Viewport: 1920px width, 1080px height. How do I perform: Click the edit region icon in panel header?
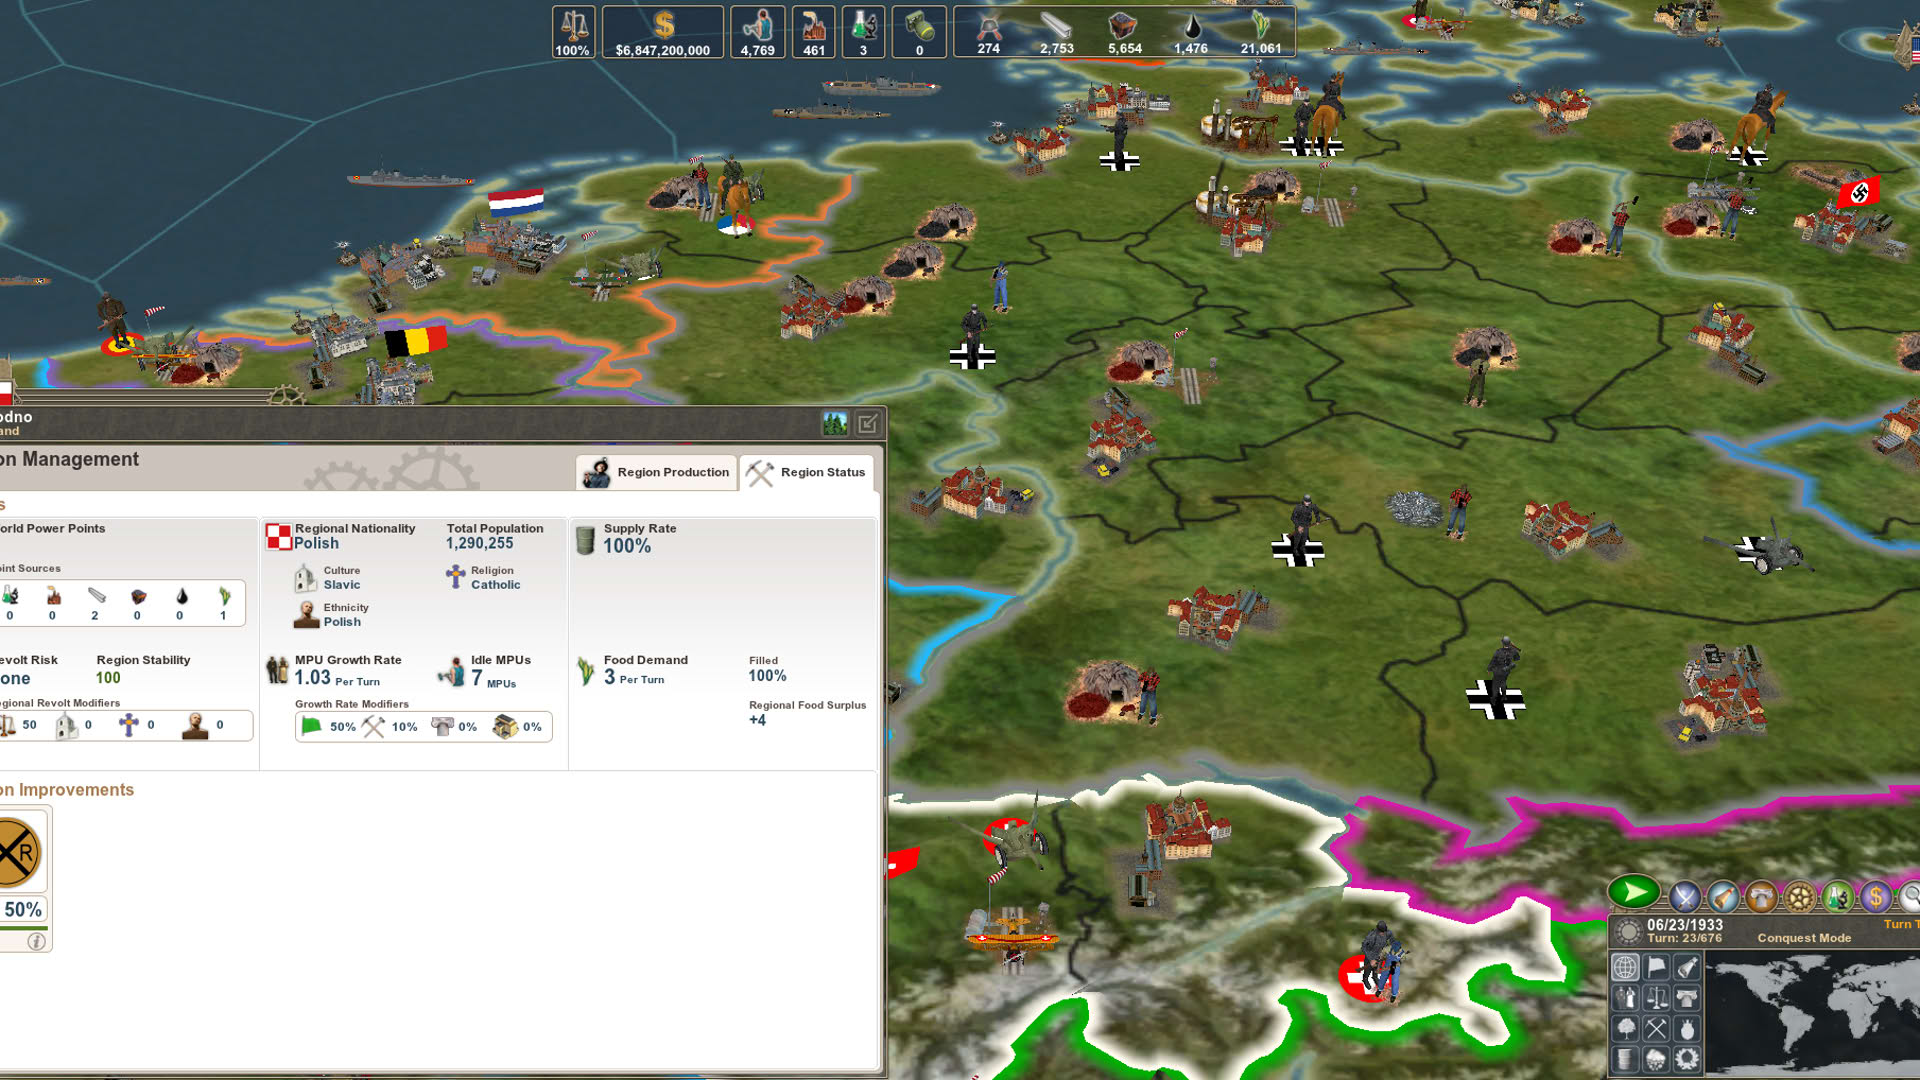pos(868,424)
